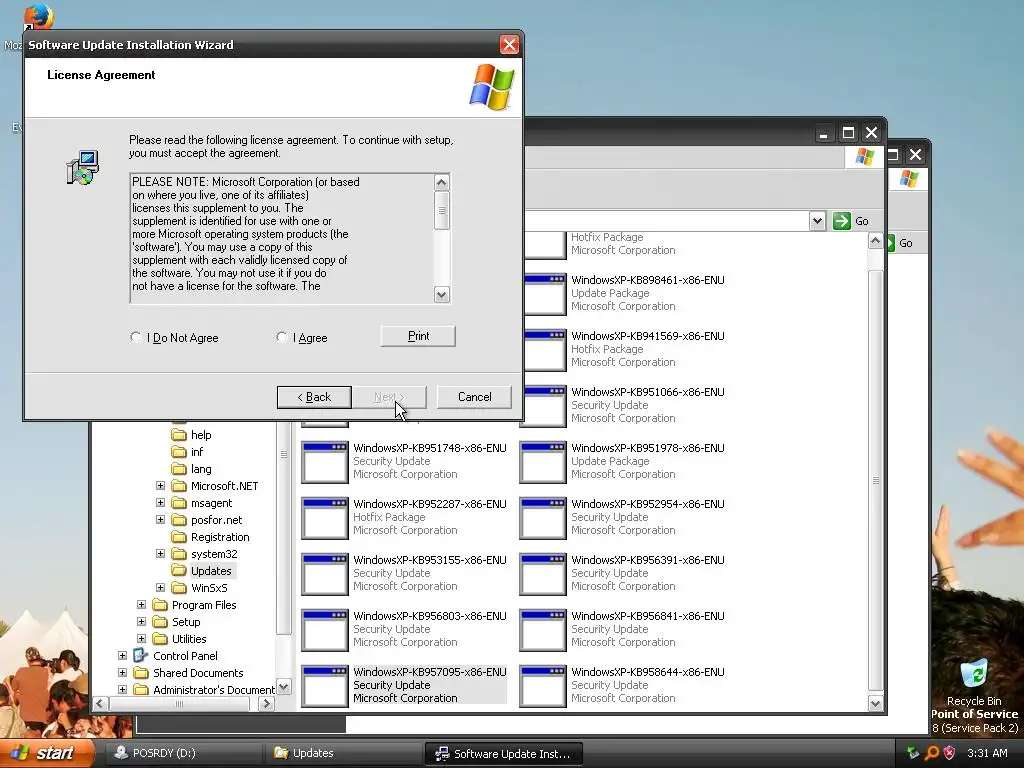Expand the Setup folder node

pos(141,621)
